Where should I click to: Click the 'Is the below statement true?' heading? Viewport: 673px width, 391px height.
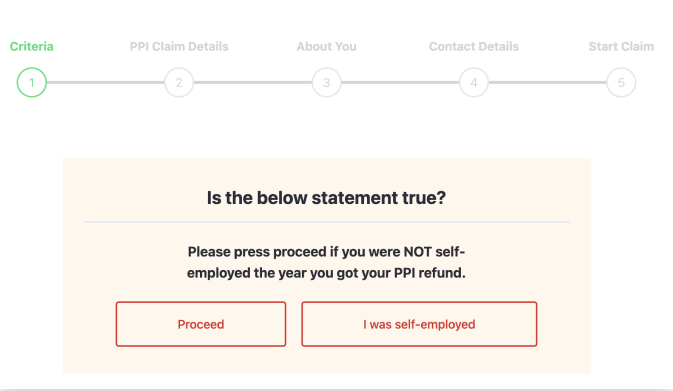point(326,198)
